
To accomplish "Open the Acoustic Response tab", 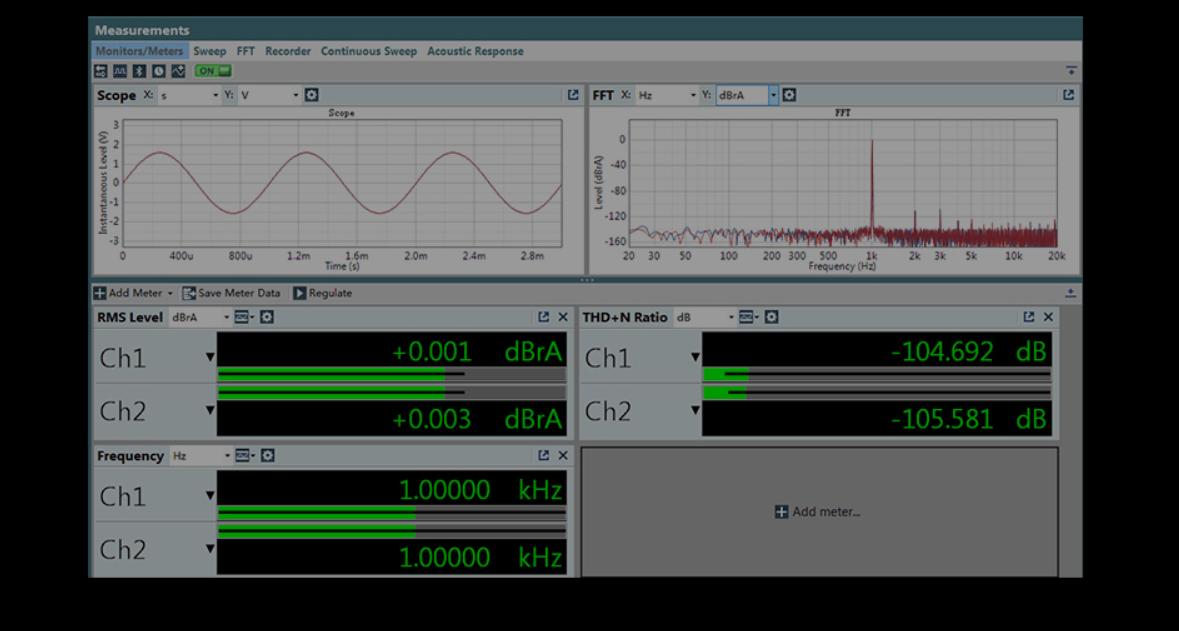I will tap(475, 51).
